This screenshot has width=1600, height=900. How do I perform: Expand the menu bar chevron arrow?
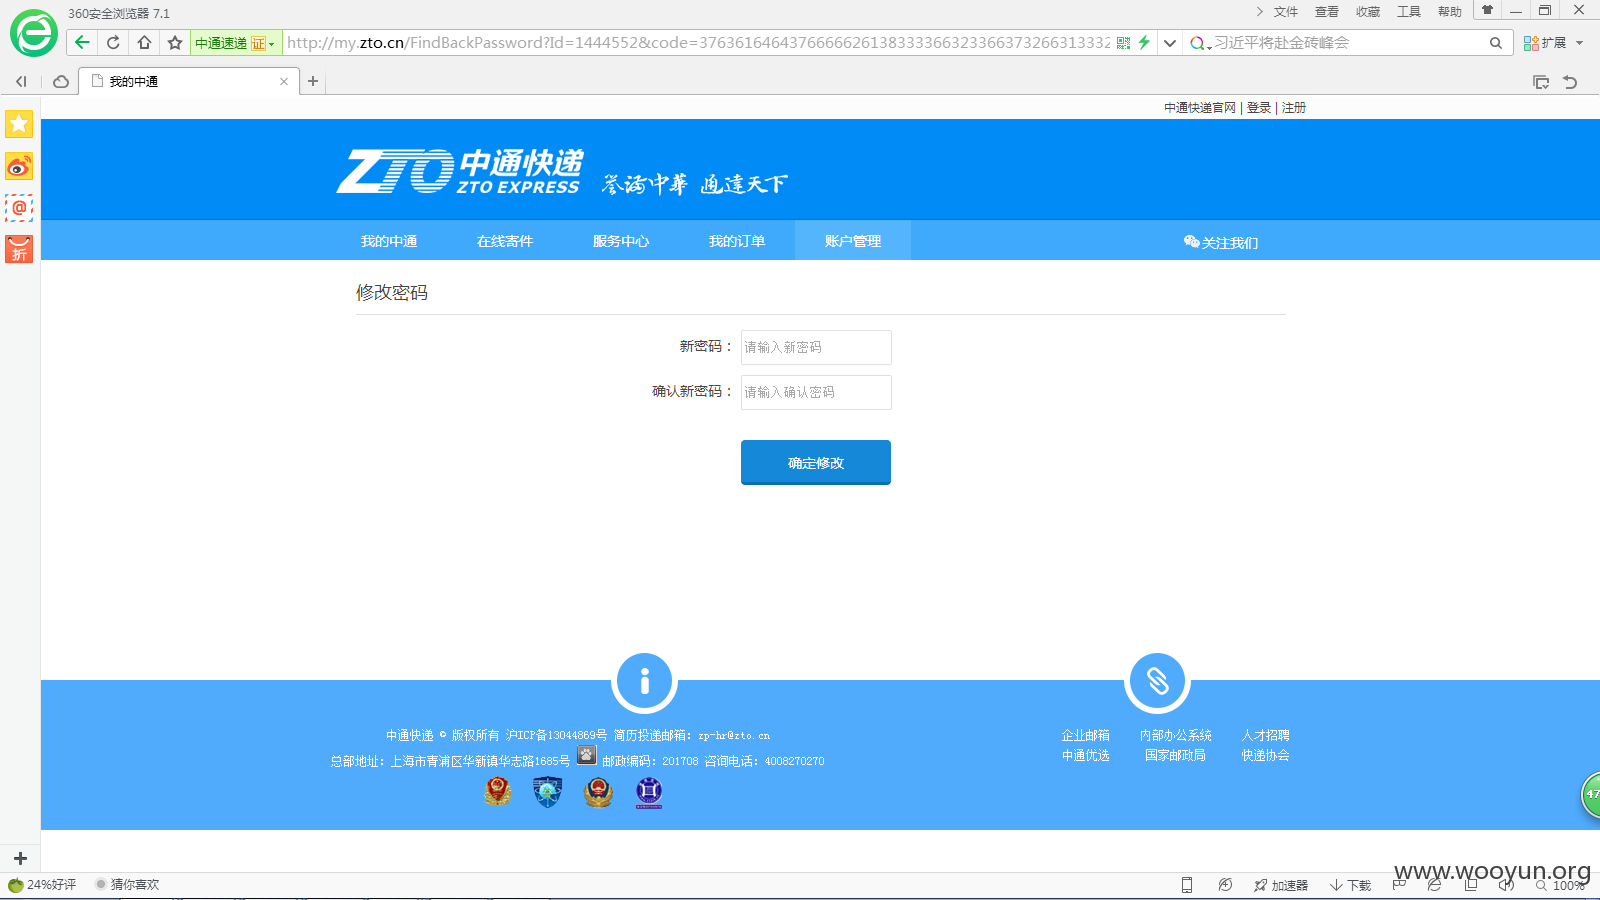(1259, 12)
